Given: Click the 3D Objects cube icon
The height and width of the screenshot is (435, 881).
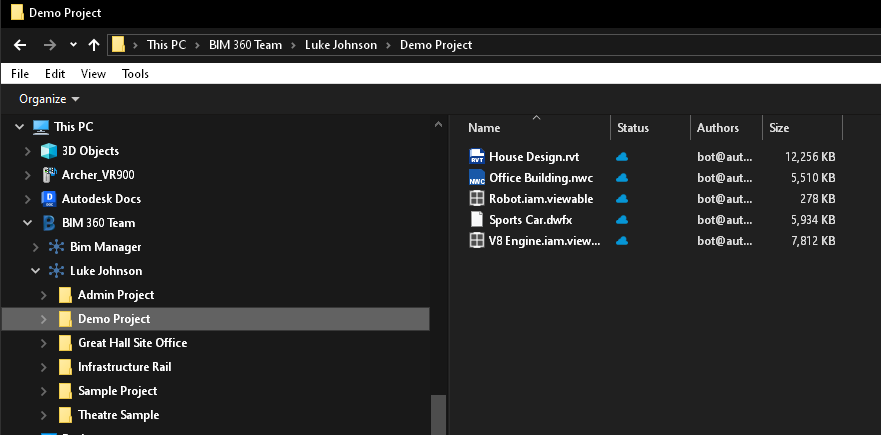Looking at the screenshot, I should (x=49, y=151).
